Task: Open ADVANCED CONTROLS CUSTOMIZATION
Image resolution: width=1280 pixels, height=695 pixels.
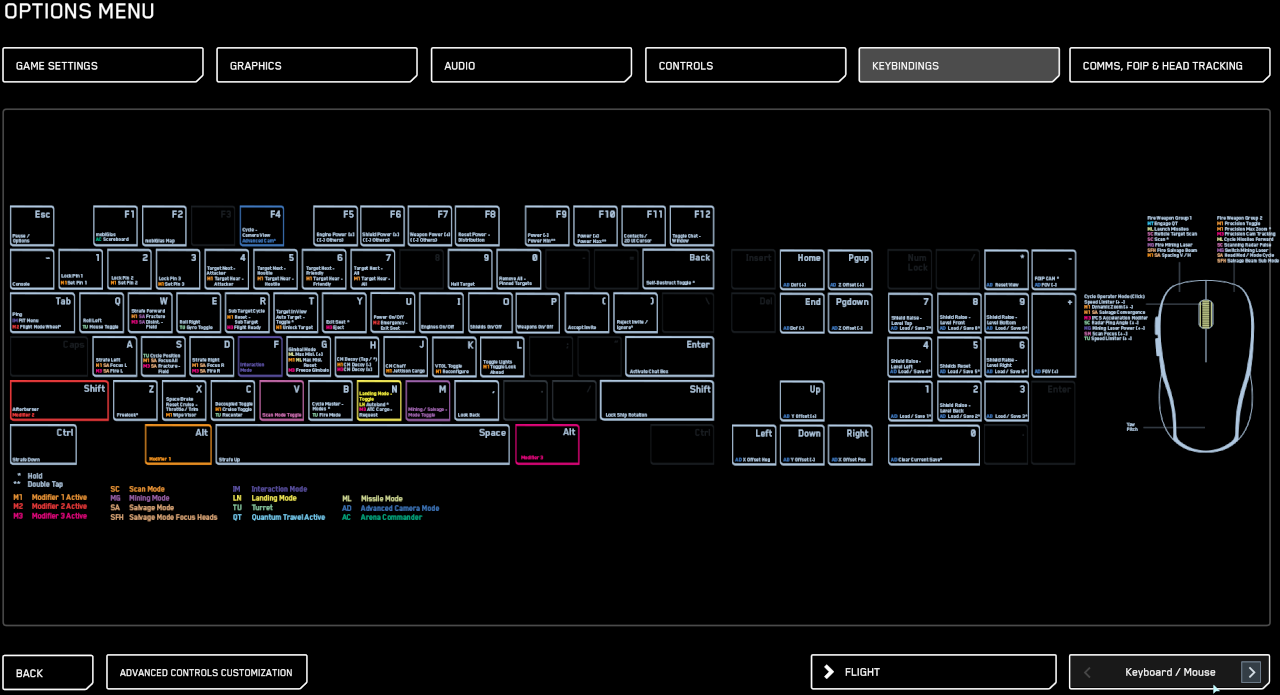Action: [206, 672]
